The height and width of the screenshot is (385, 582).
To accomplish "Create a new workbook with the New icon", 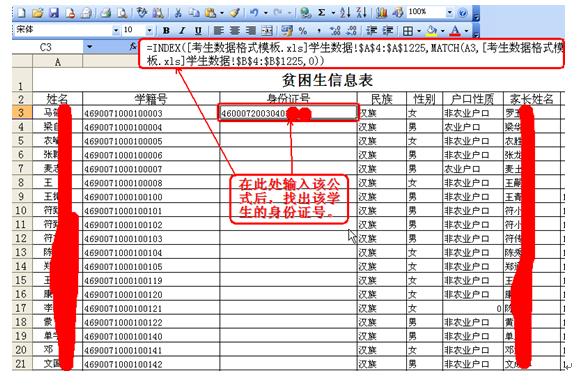I will (x=21, y=14).
